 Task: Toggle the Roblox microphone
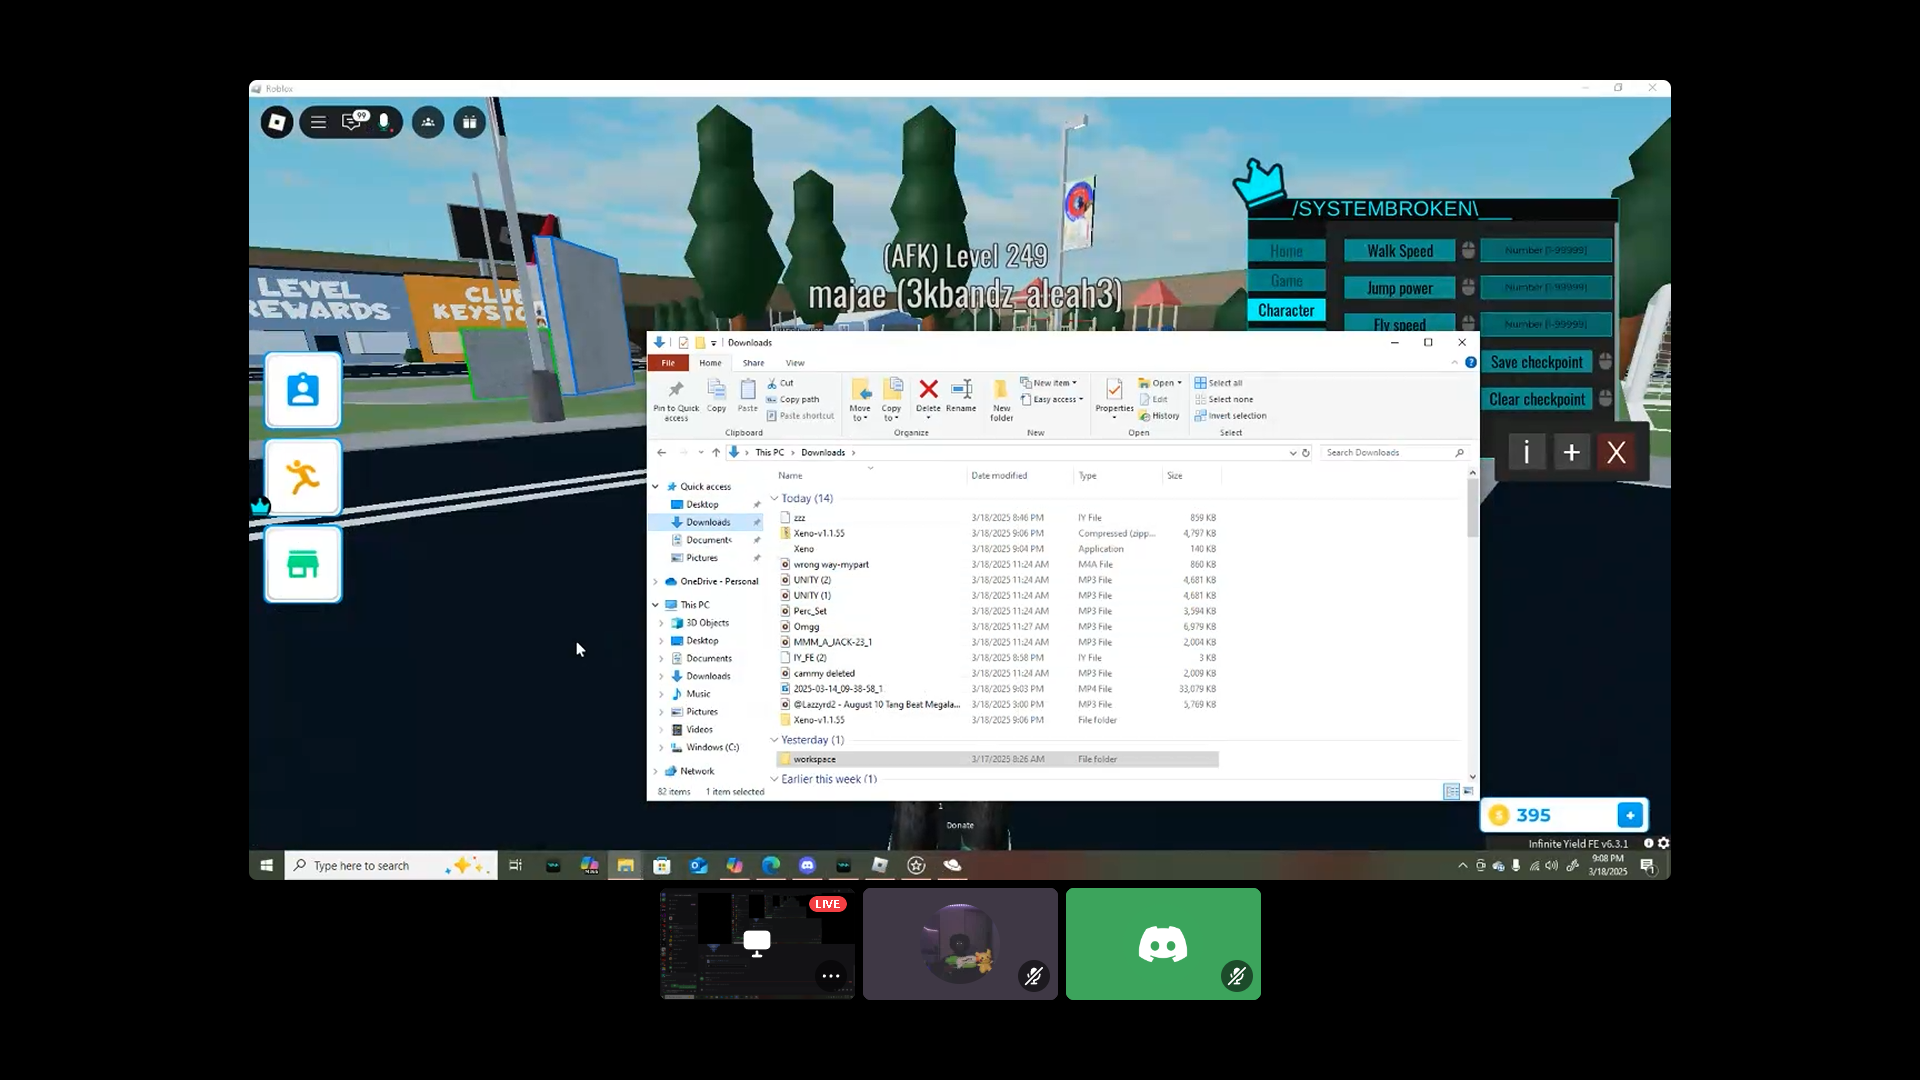tap(384, 121)
